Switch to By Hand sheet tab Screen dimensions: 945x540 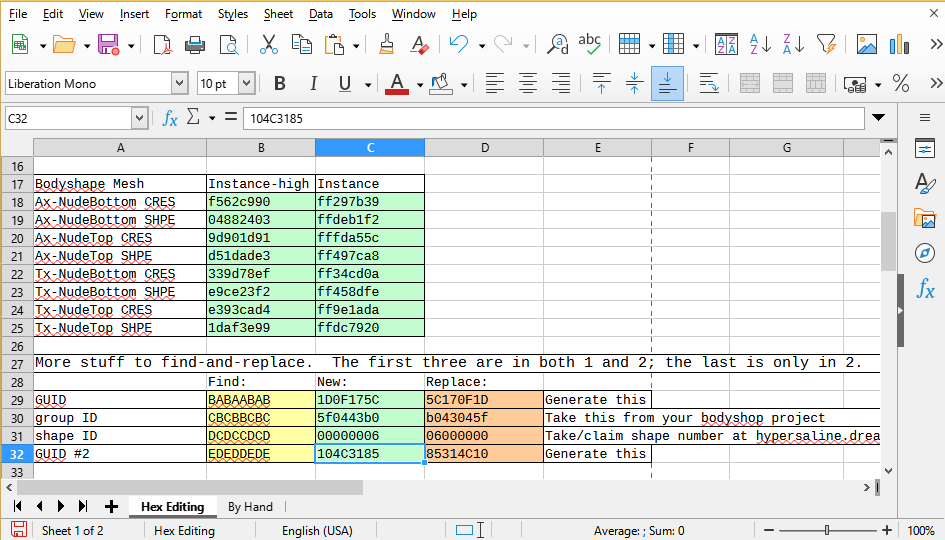click(x=250, y=507)
